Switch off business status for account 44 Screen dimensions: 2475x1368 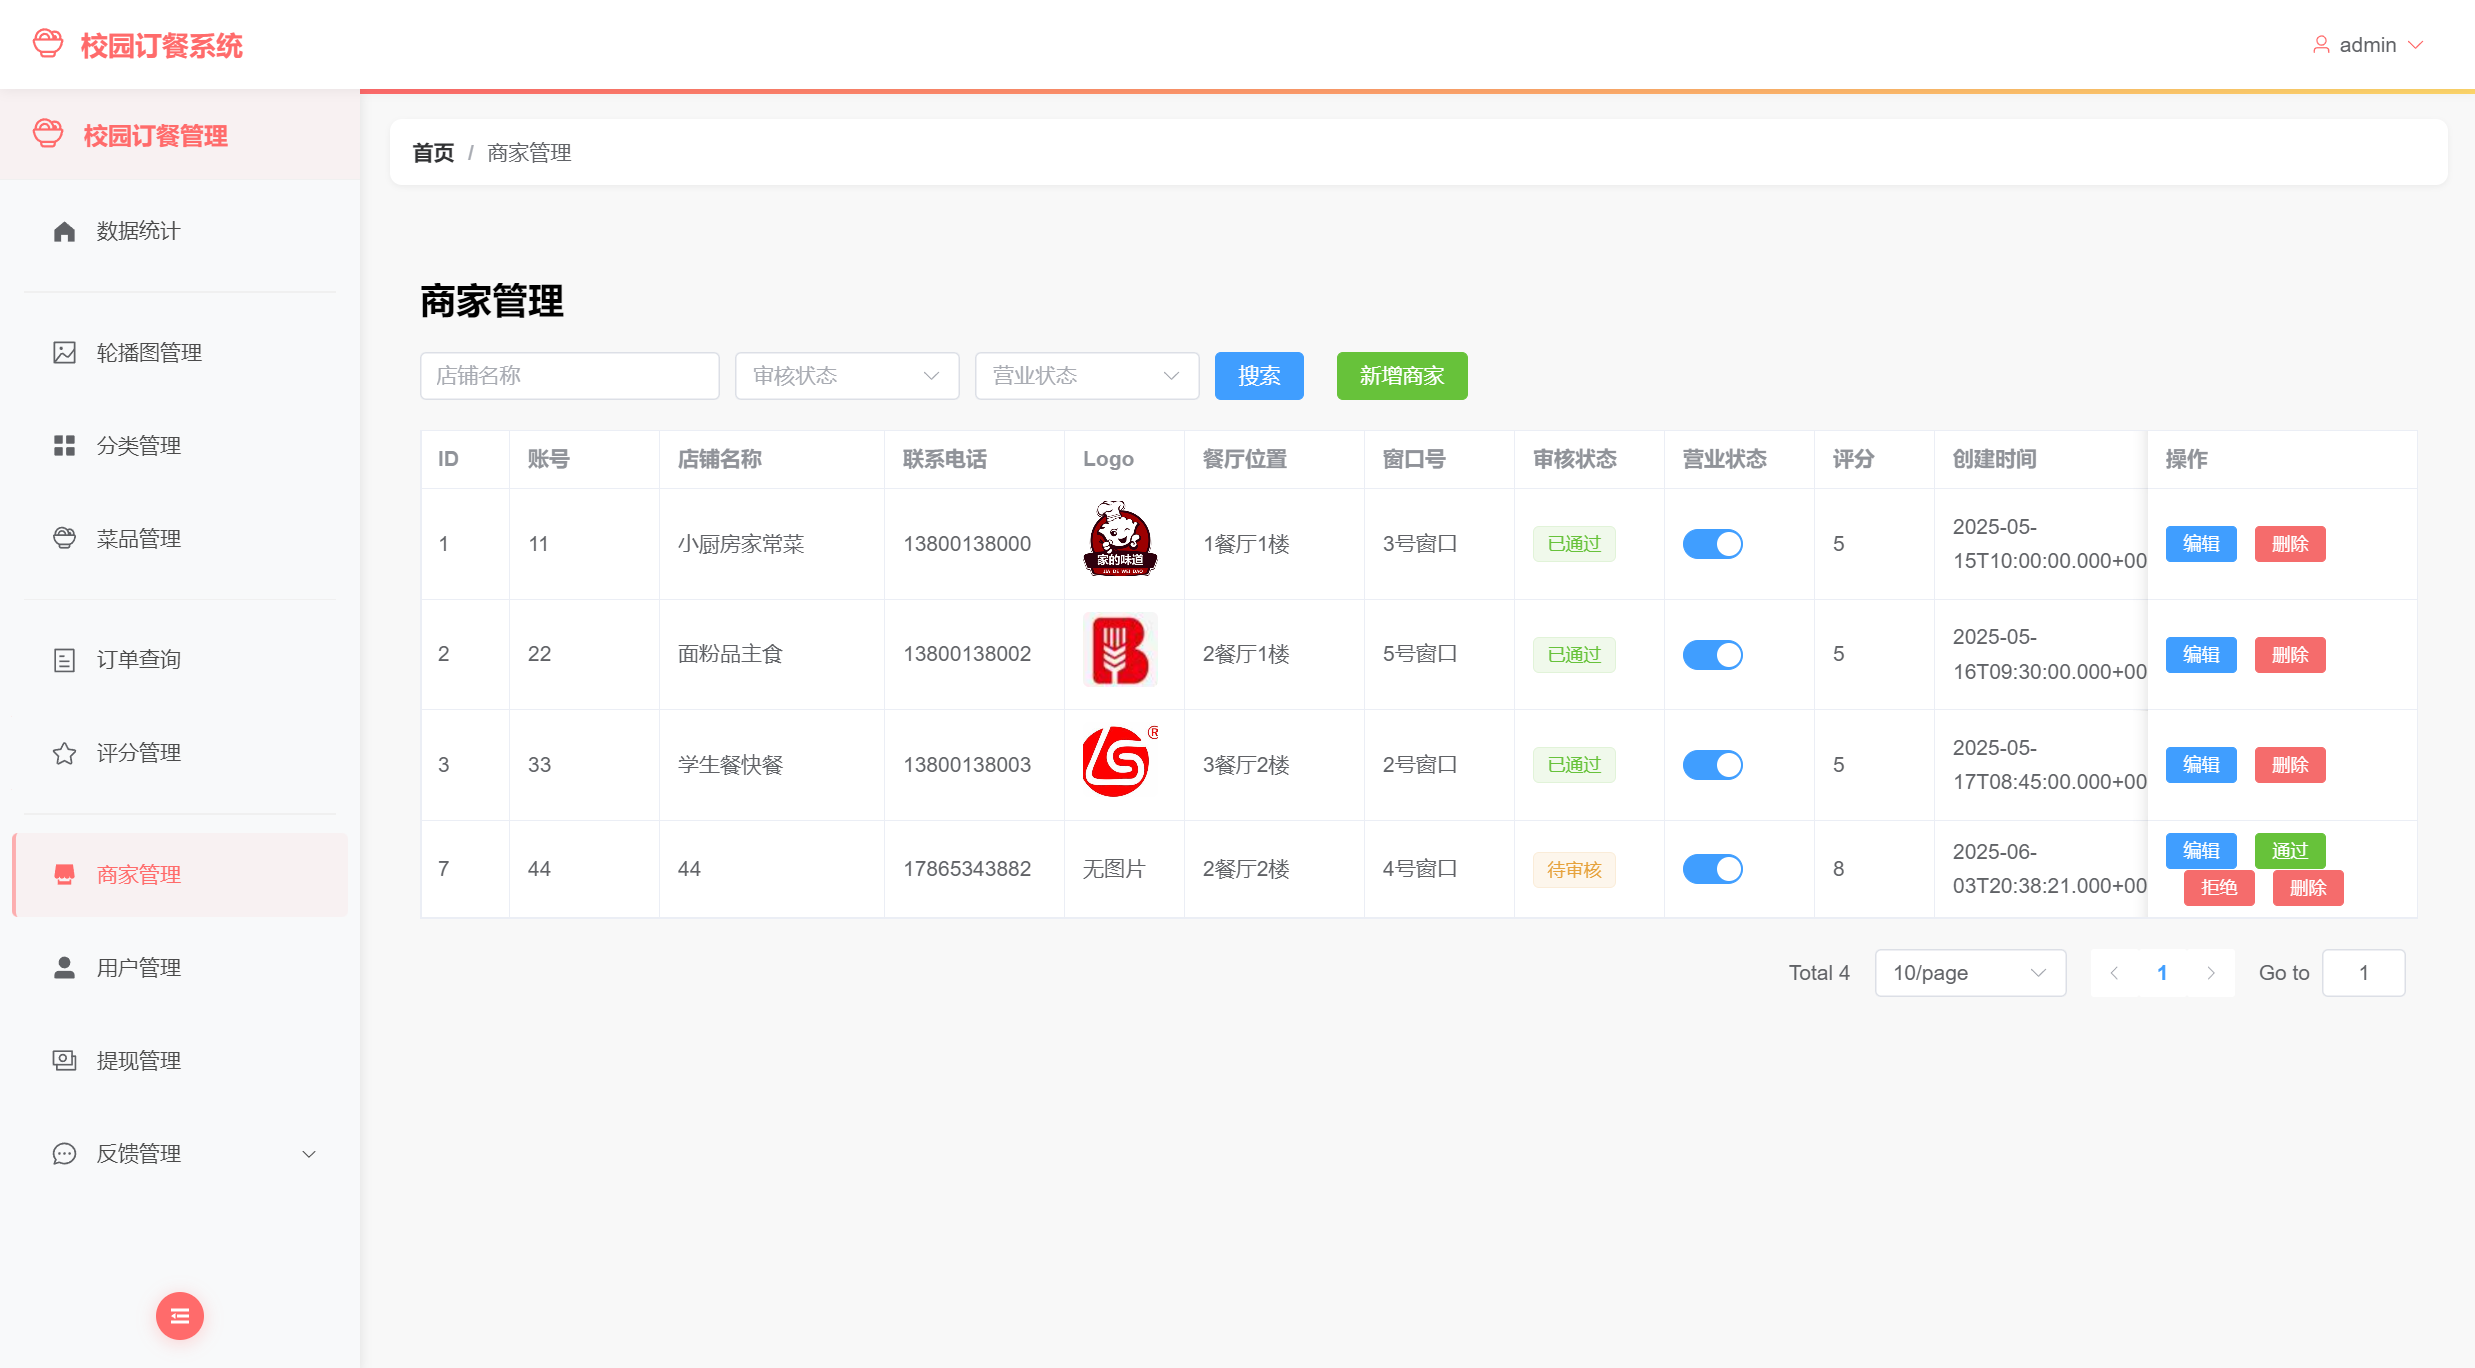(x=1712, y=869)
